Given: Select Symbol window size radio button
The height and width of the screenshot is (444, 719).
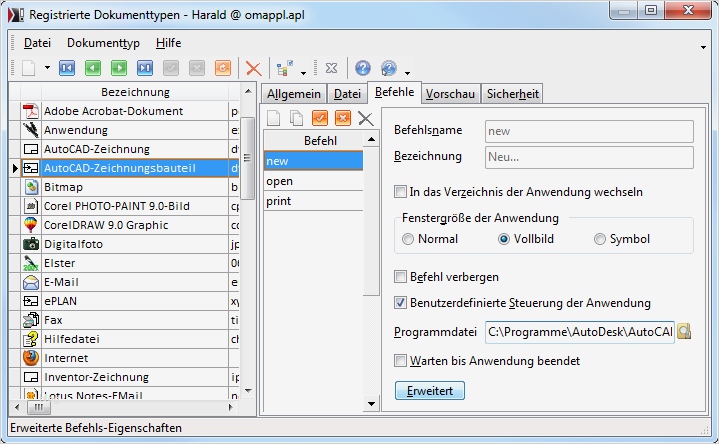Looking at the screenshot, I should click(x=599, y=239).
